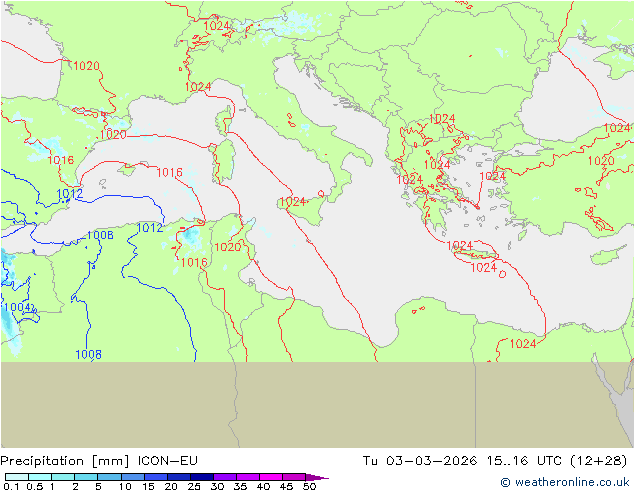Click the '1020' label over western France
This screenshot has height=490, width=634.
(87, 65)
